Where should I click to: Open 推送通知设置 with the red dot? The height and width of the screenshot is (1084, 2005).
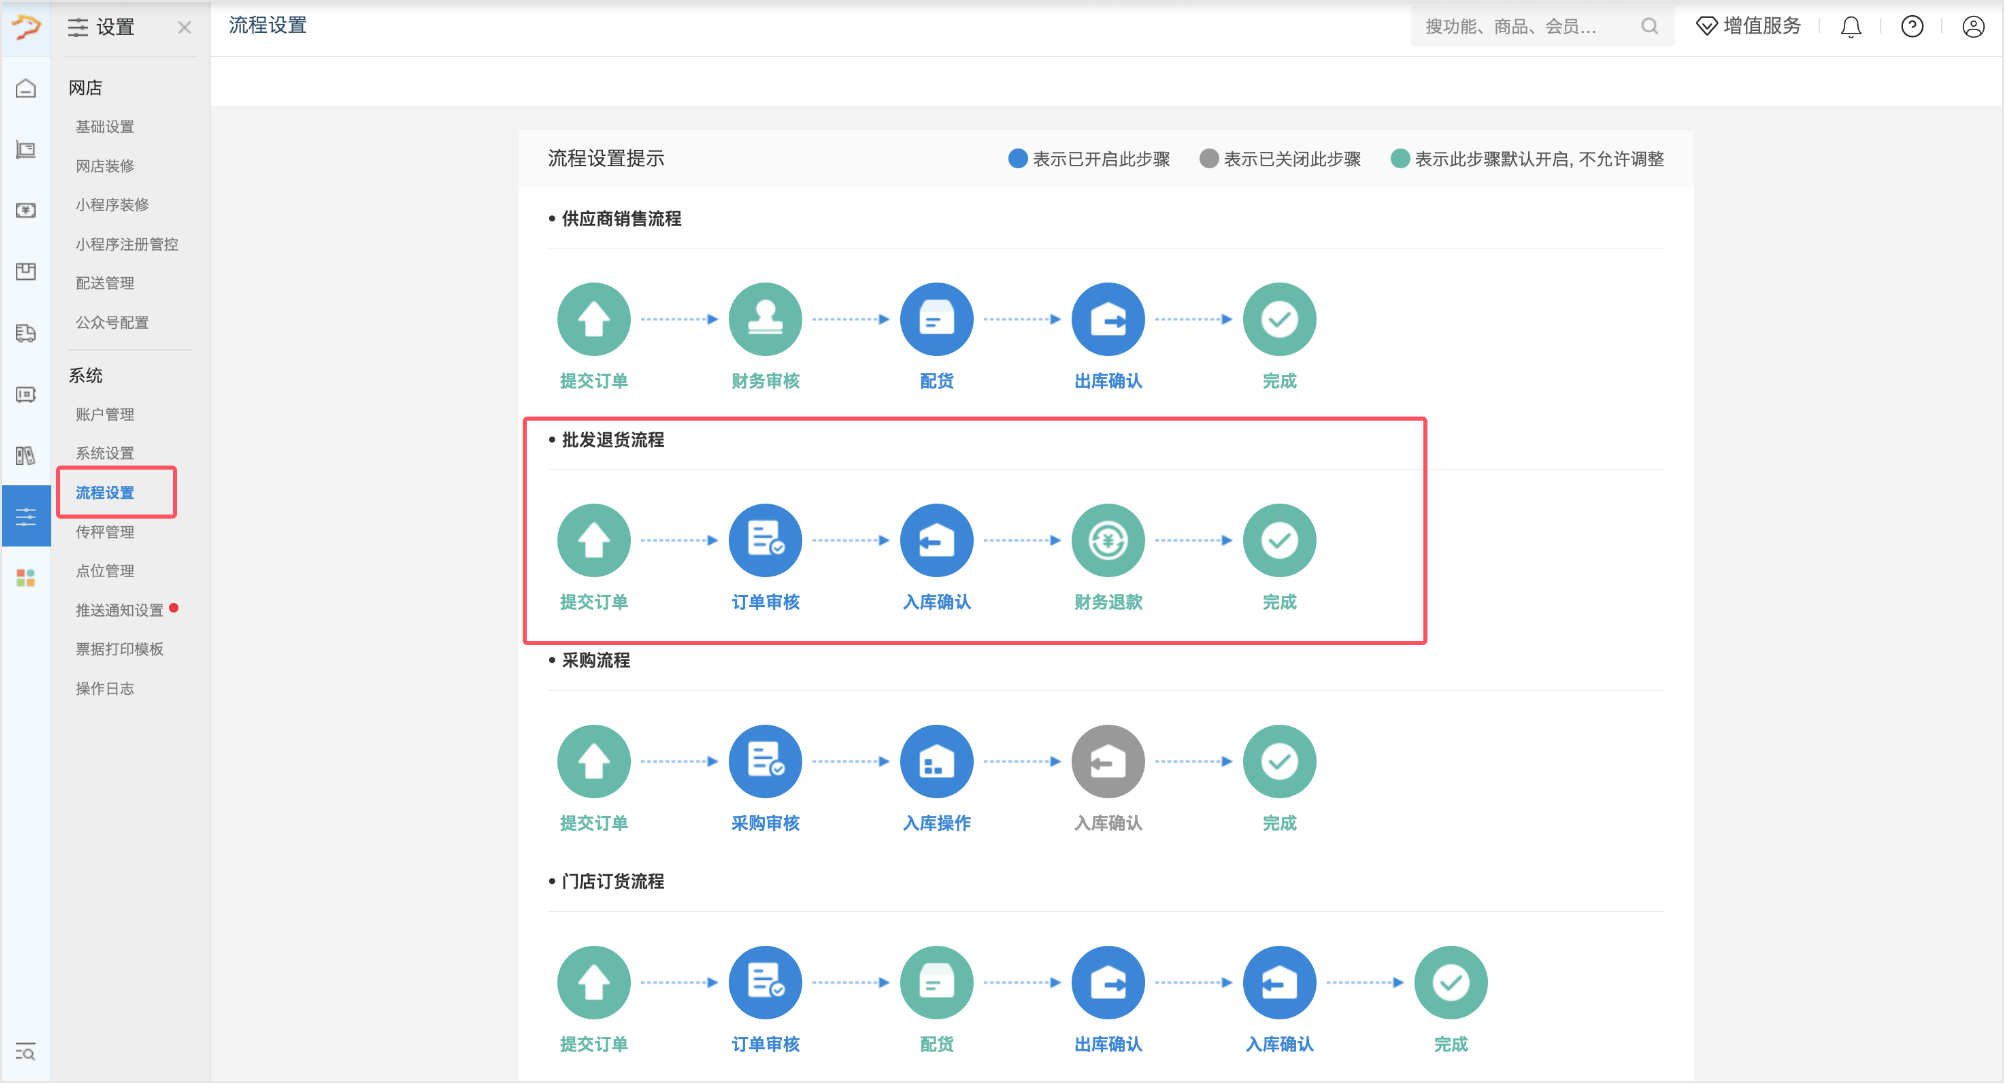[x=119, y=609]
